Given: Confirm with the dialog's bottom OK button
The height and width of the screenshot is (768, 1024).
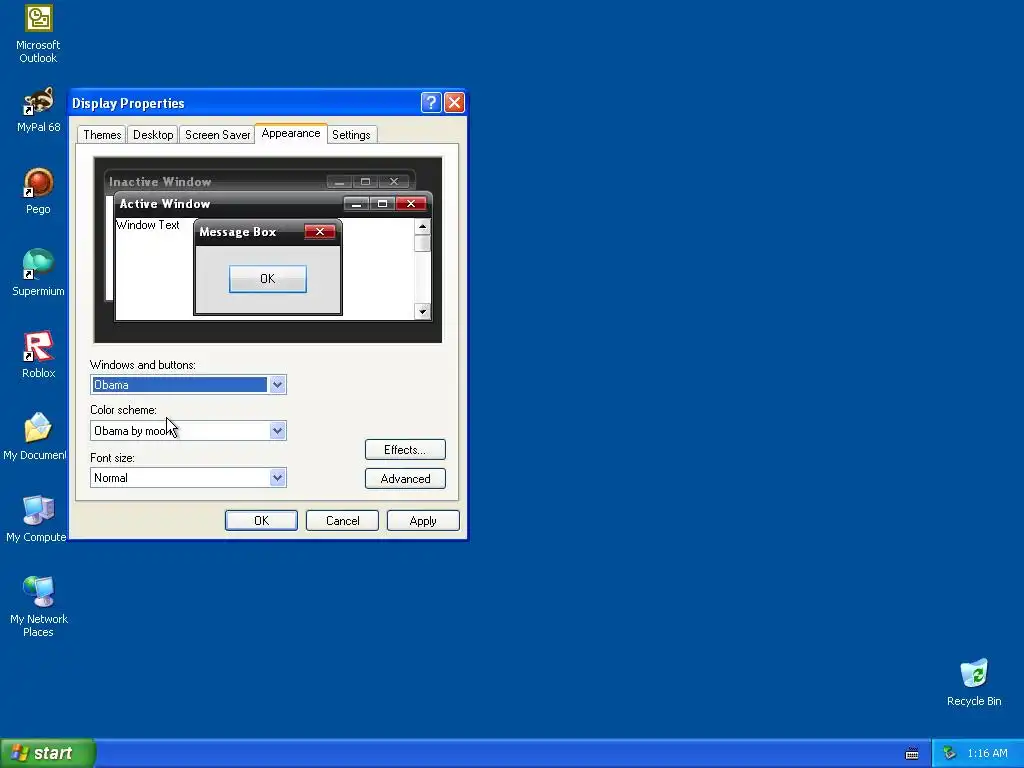Looking at the screenshot, I should (261, 520).
